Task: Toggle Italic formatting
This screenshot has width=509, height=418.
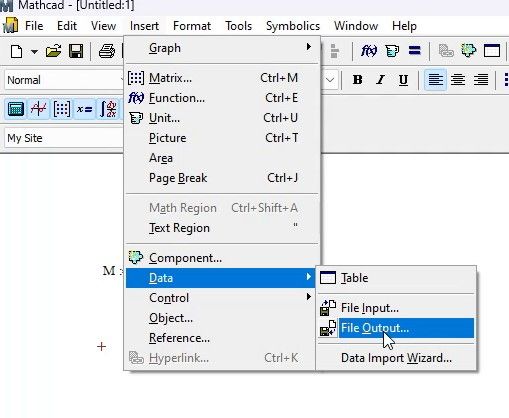Action: (x=380, y=80)
